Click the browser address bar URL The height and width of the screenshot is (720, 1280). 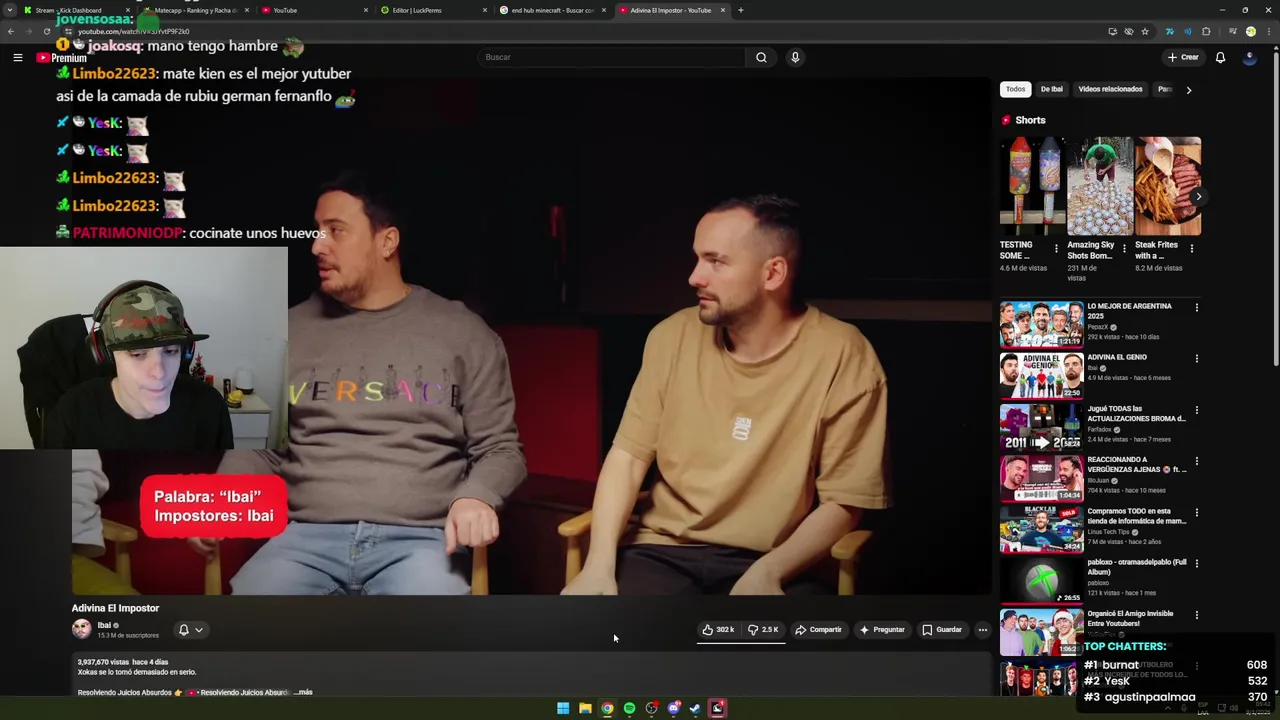(133, 32)
